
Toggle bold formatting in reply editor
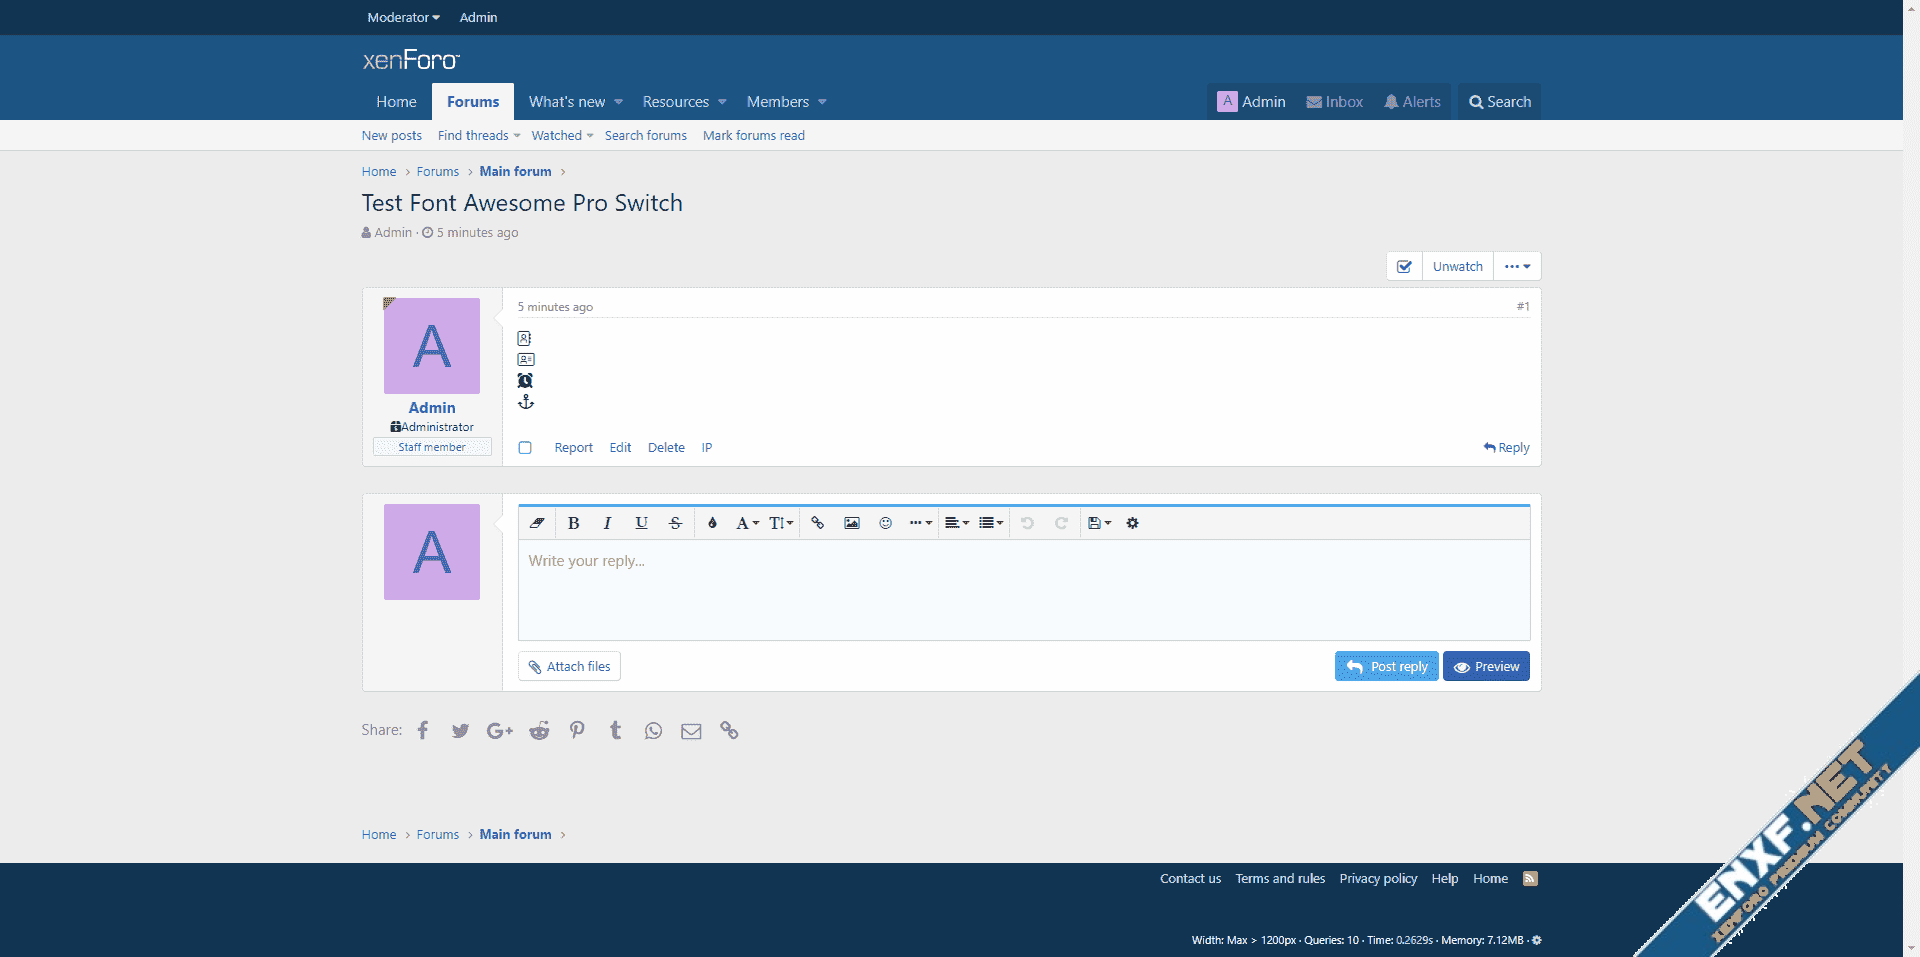click(574, 523)
